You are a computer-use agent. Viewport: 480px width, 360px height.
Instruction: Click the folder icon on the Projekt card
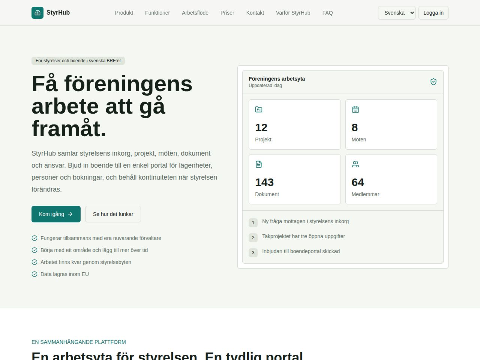tap(258, 109)
